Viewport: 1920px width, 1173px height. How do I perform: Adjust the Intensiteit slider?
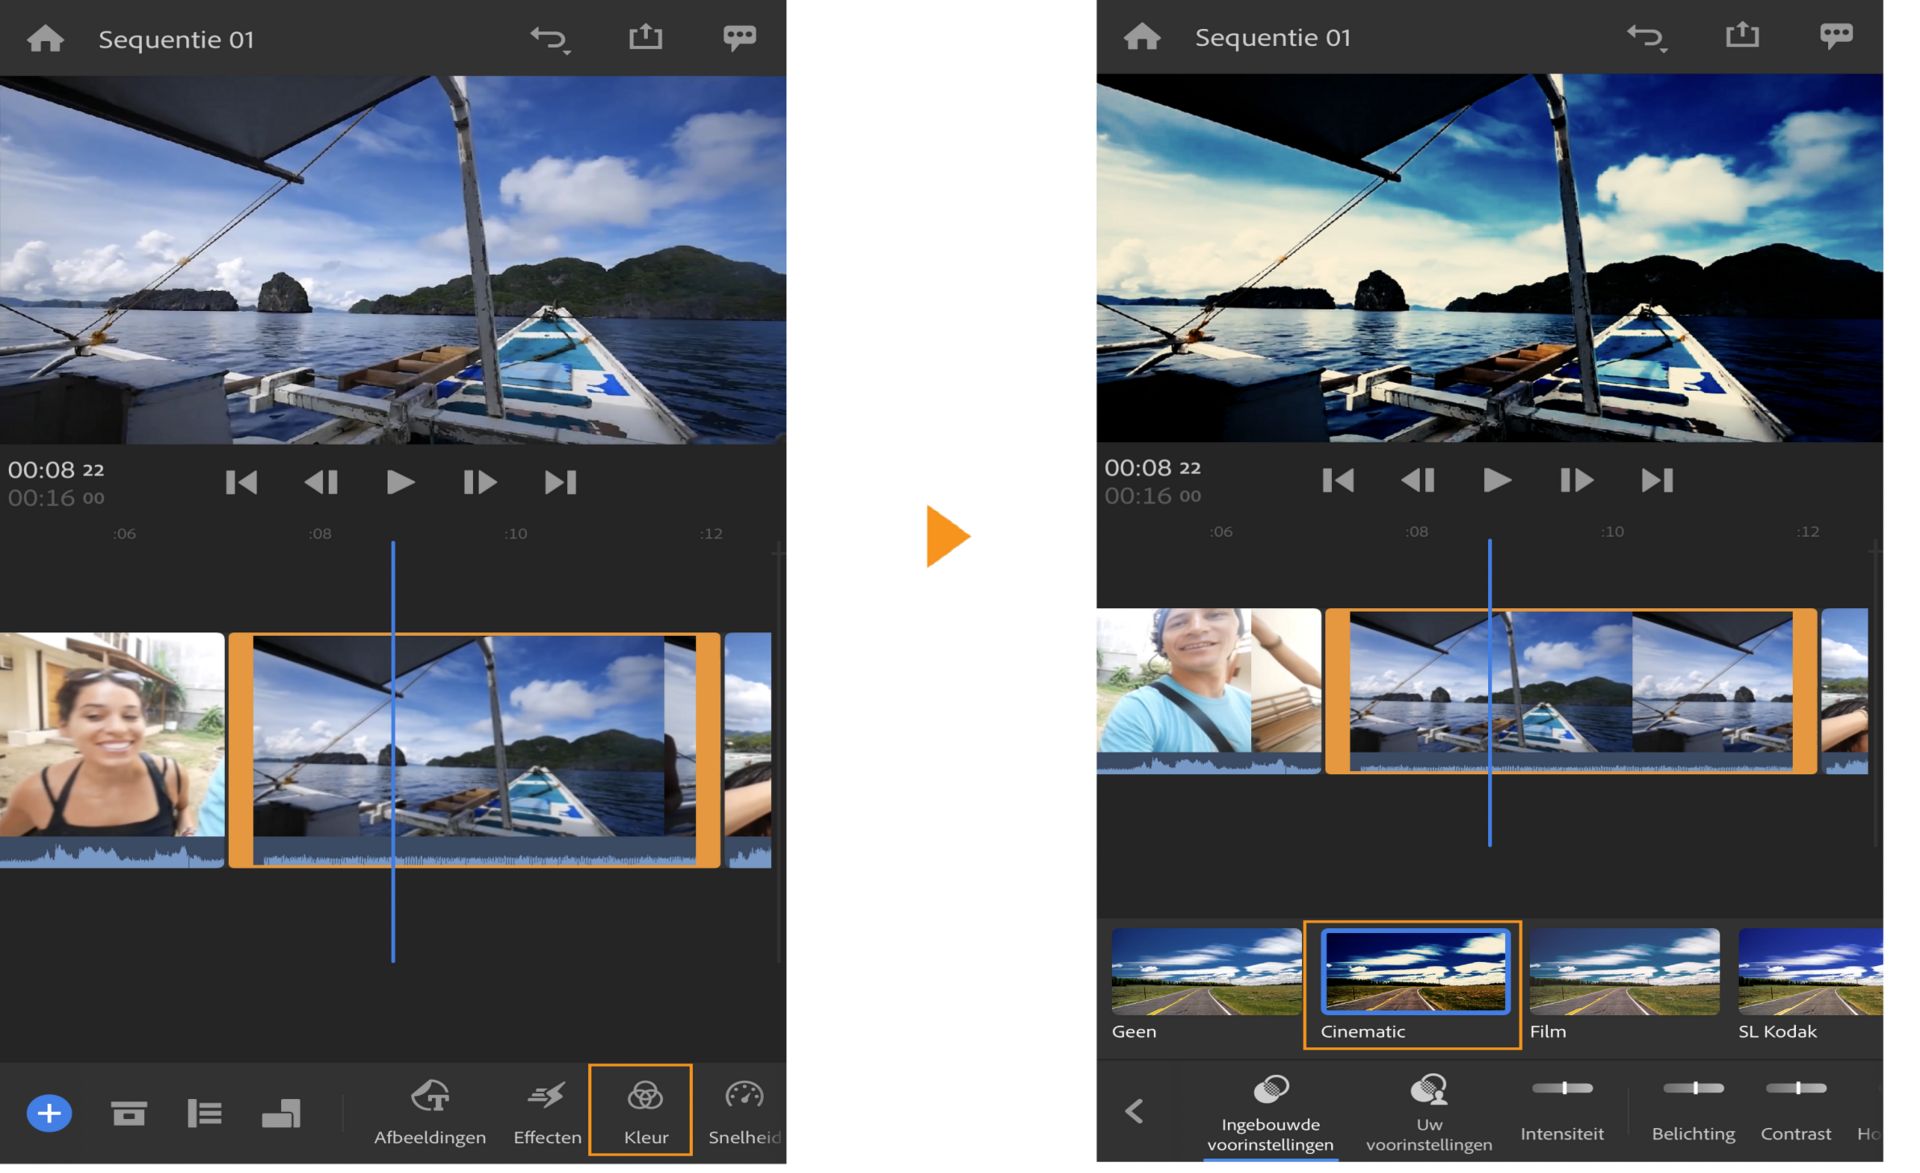1562,1089
